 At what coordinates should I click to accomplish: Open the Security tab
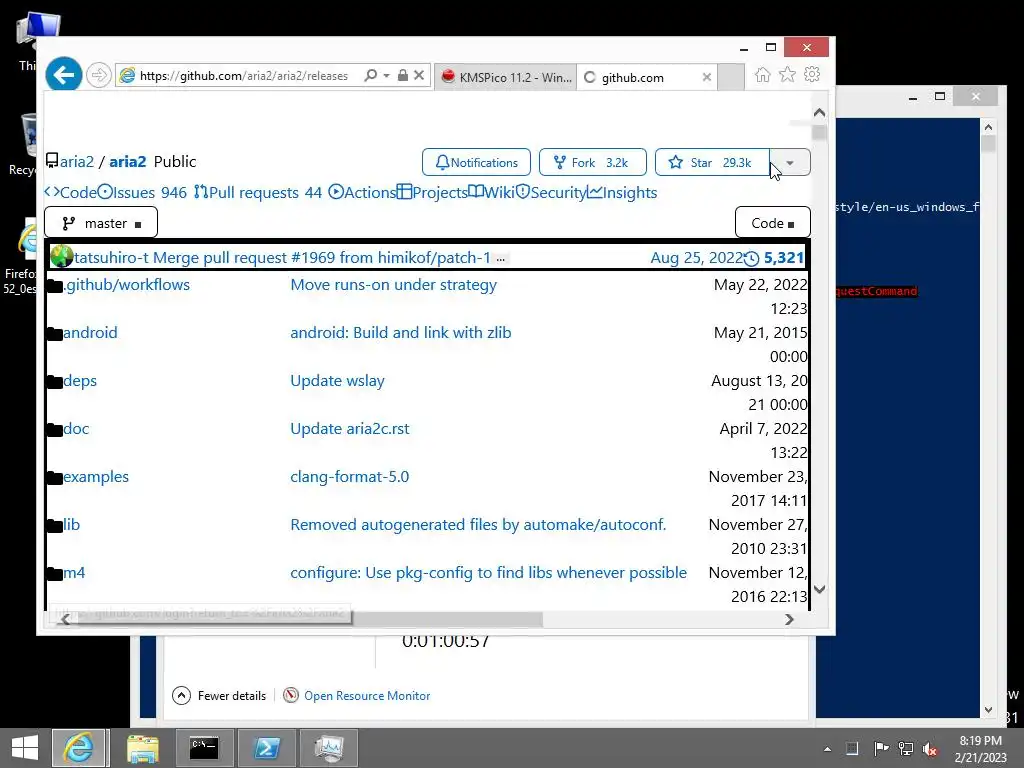point(551,193)
